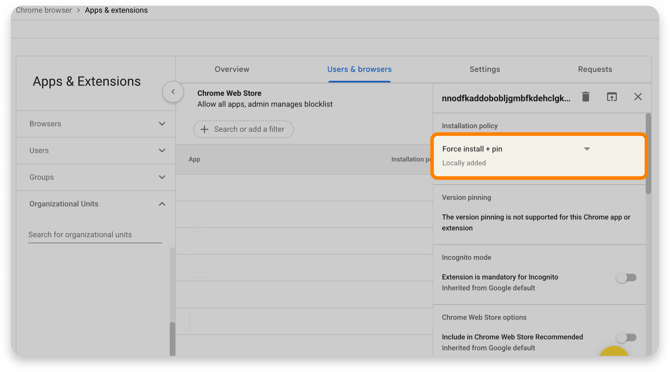Open the Settings tab
Screen dimensions: 670x372
pyautogui.click(x=485, y=69)
